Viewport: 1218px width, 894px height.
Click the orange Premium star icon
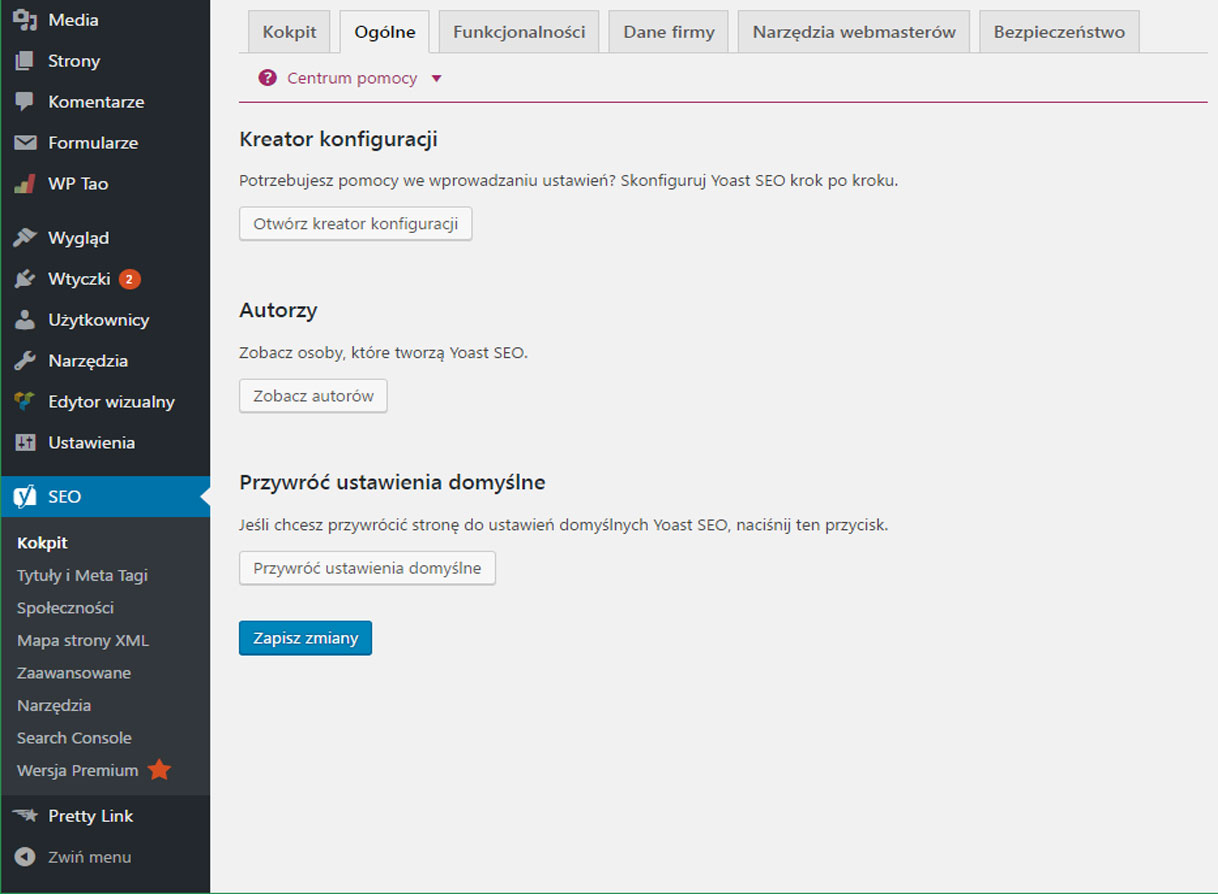(x=159, y=770)
